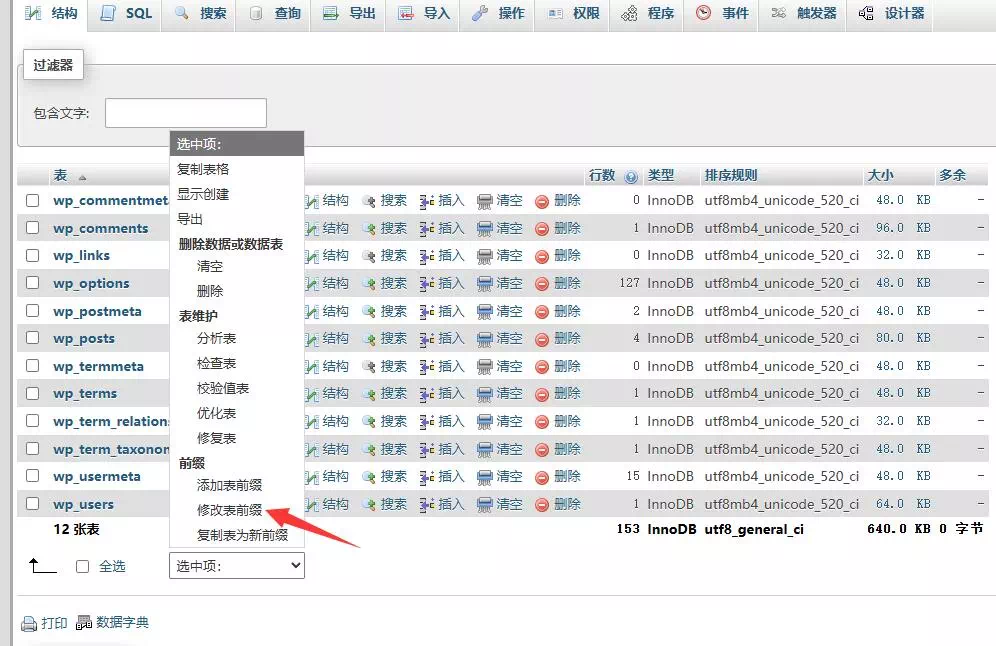Click the 事件 clock icon

703,13
